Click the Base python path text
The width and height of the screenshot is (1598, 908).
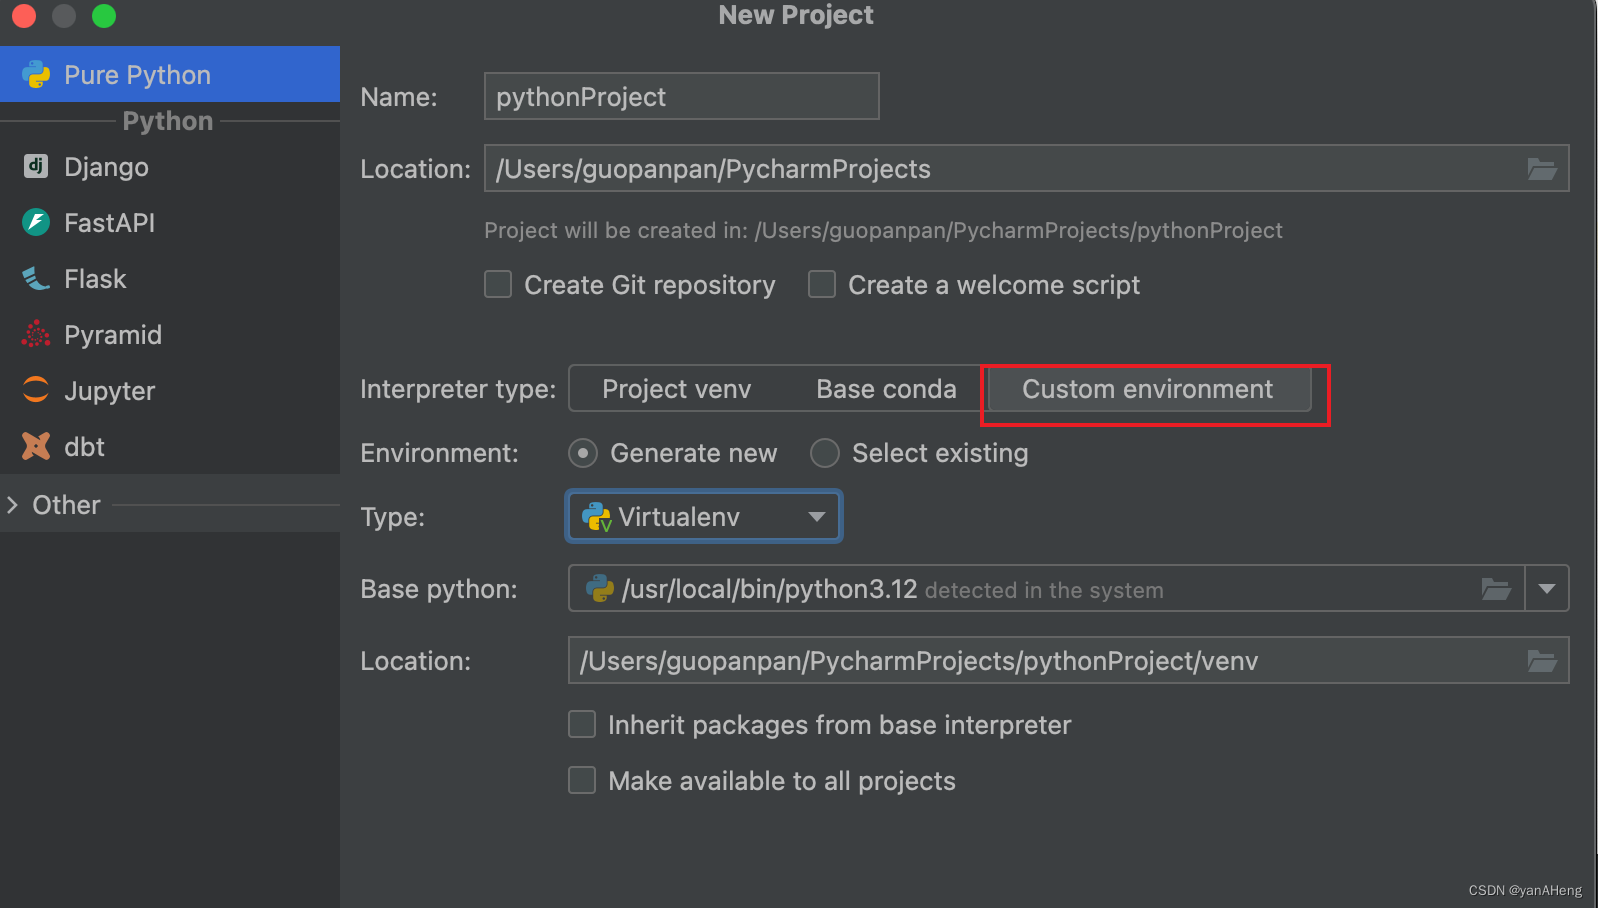pos(769,589)
